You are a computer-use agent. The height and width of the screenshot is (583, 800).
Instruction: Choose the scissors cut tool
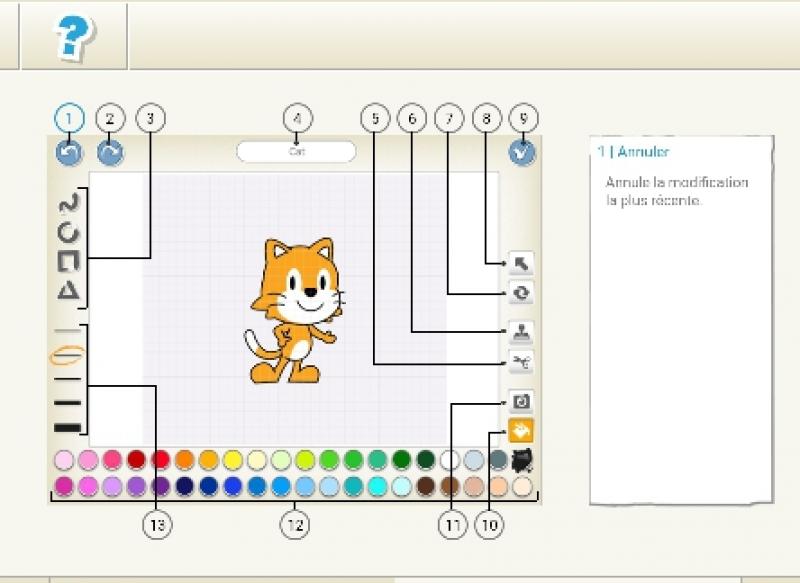pos(521,362)
